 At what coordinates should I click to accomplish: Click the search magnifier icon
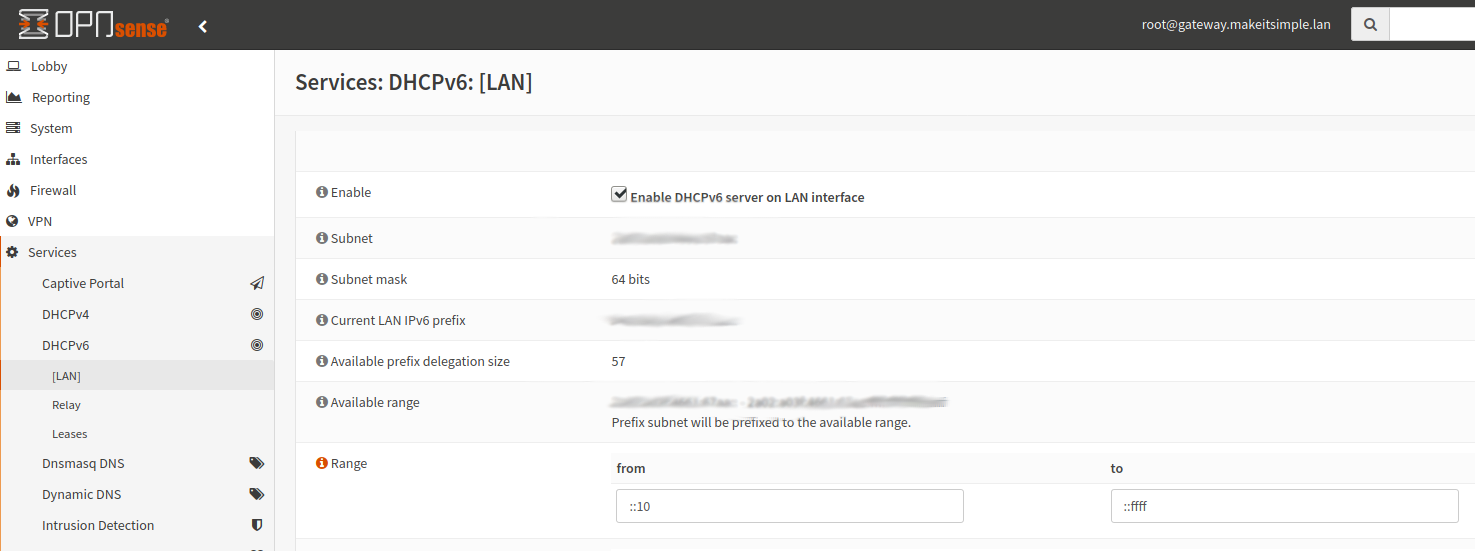[x=1370, y=25]
